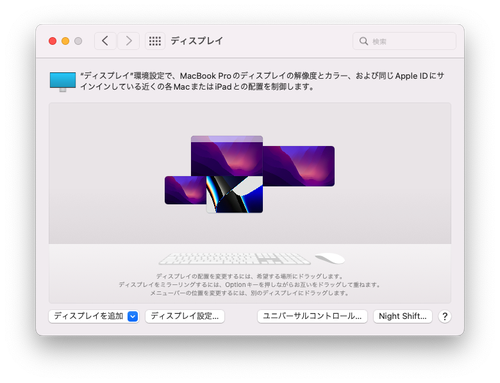
Task: Click the blue display monitor icon
Action: coord(63,82)
